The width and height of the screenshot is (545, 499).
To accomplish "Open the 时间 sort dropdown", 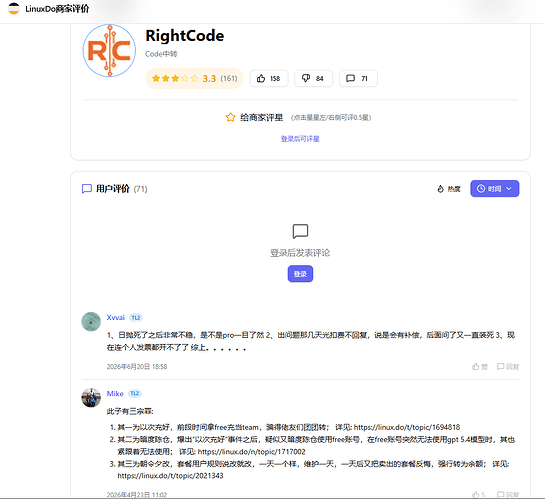I will pos(494,189).
